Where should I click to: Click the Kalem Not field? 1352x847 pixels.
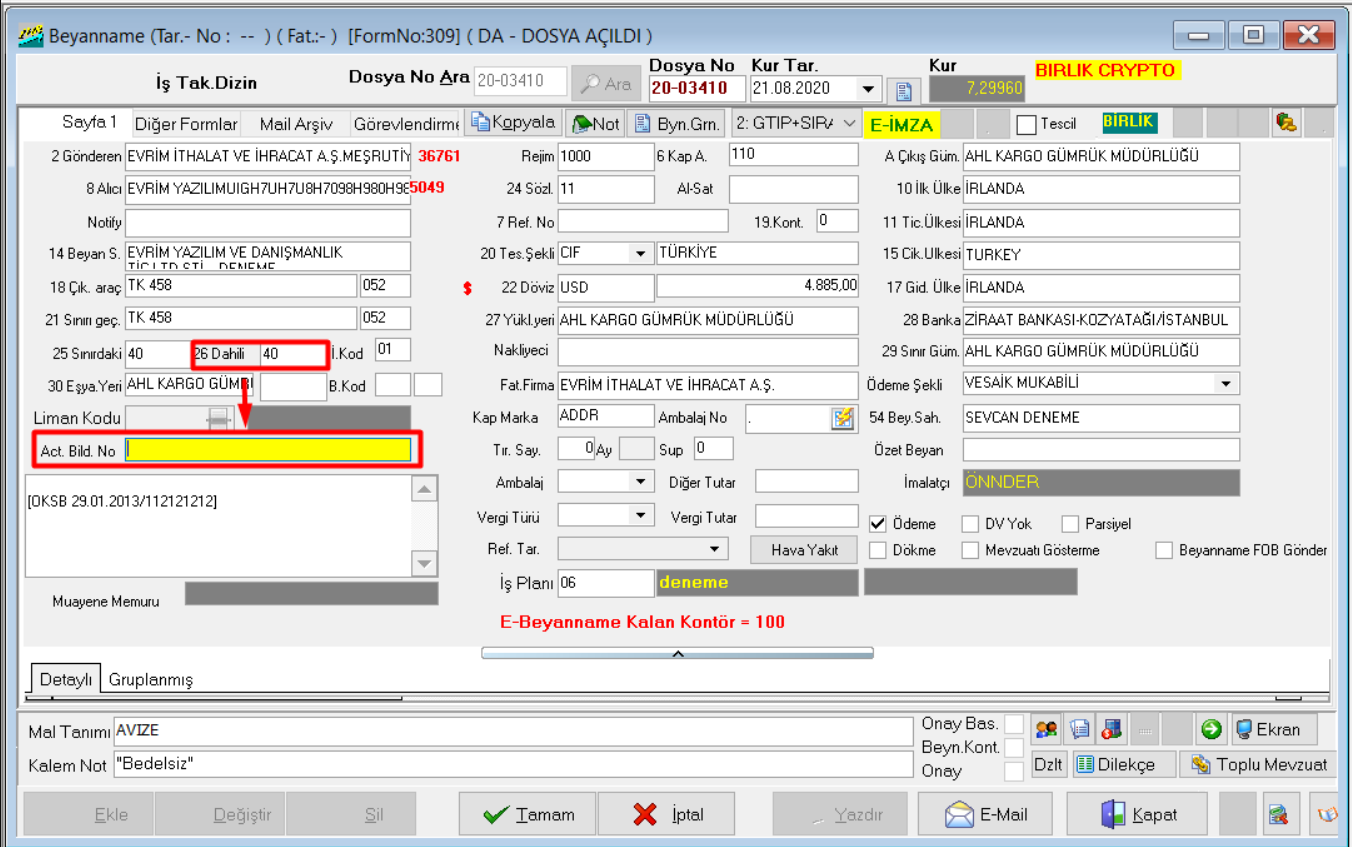[513, 765]
